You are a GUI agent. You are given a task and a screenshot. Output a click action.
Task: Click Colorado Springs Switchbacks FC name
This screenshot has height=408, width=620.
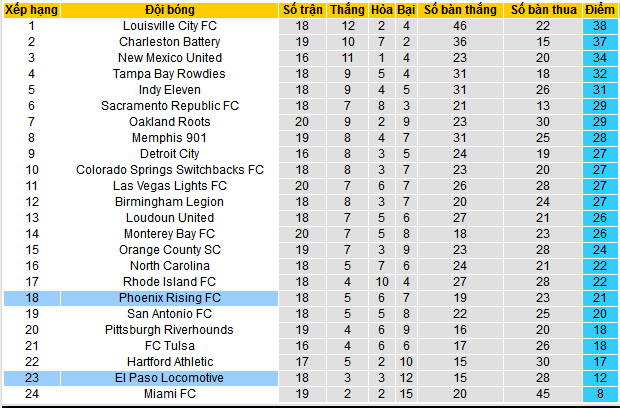click(x=170, y=170)
